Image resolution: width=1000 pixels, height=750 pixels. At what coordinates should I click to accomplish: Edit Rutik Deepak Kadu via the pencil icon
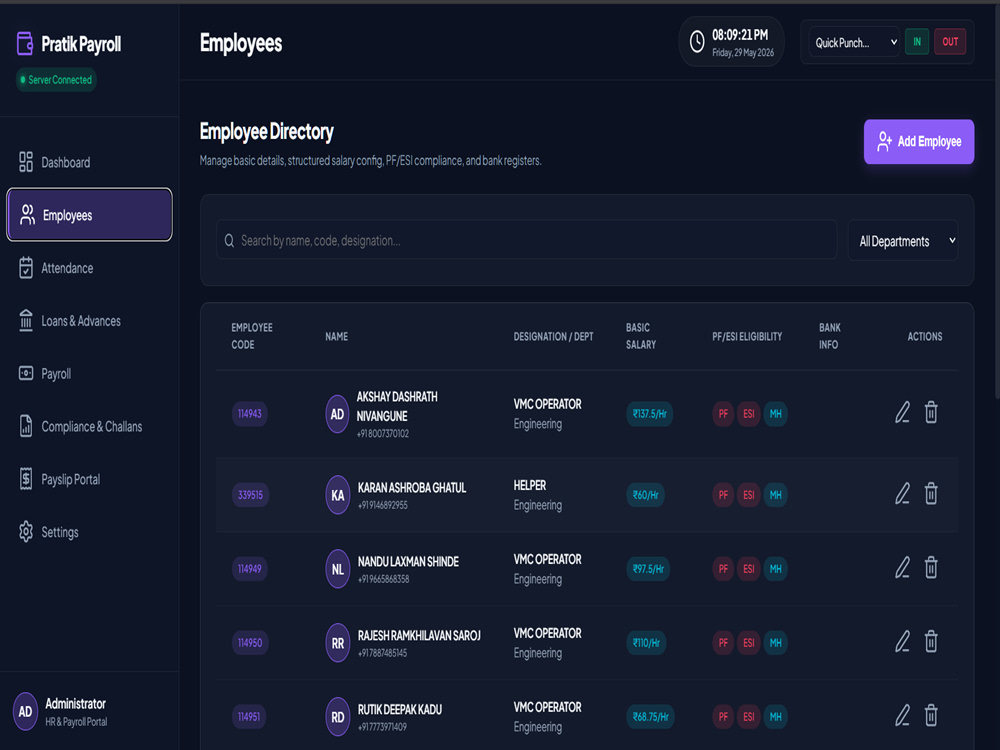(x=902, y=716)
